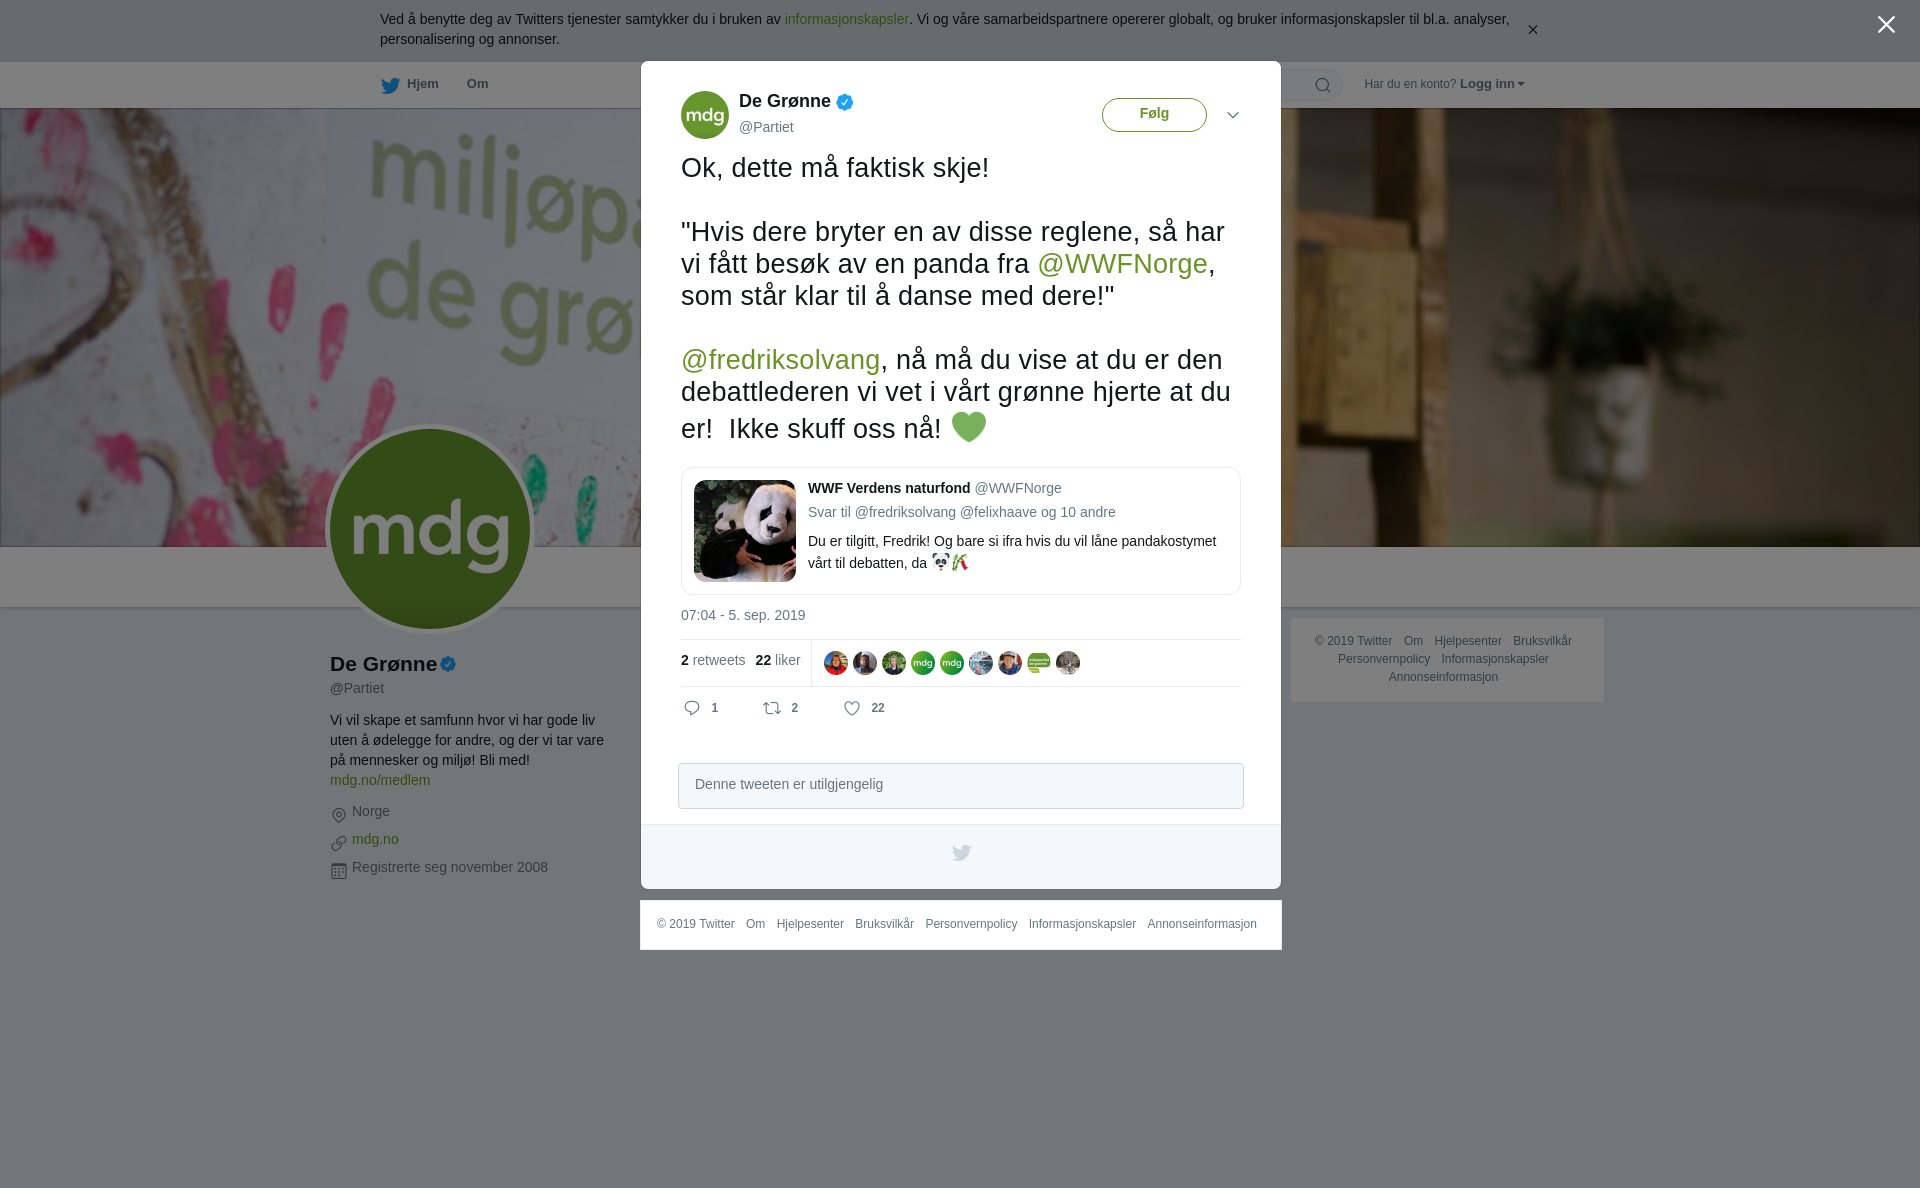Close the tweet overlay with X

coord(1886,25)
